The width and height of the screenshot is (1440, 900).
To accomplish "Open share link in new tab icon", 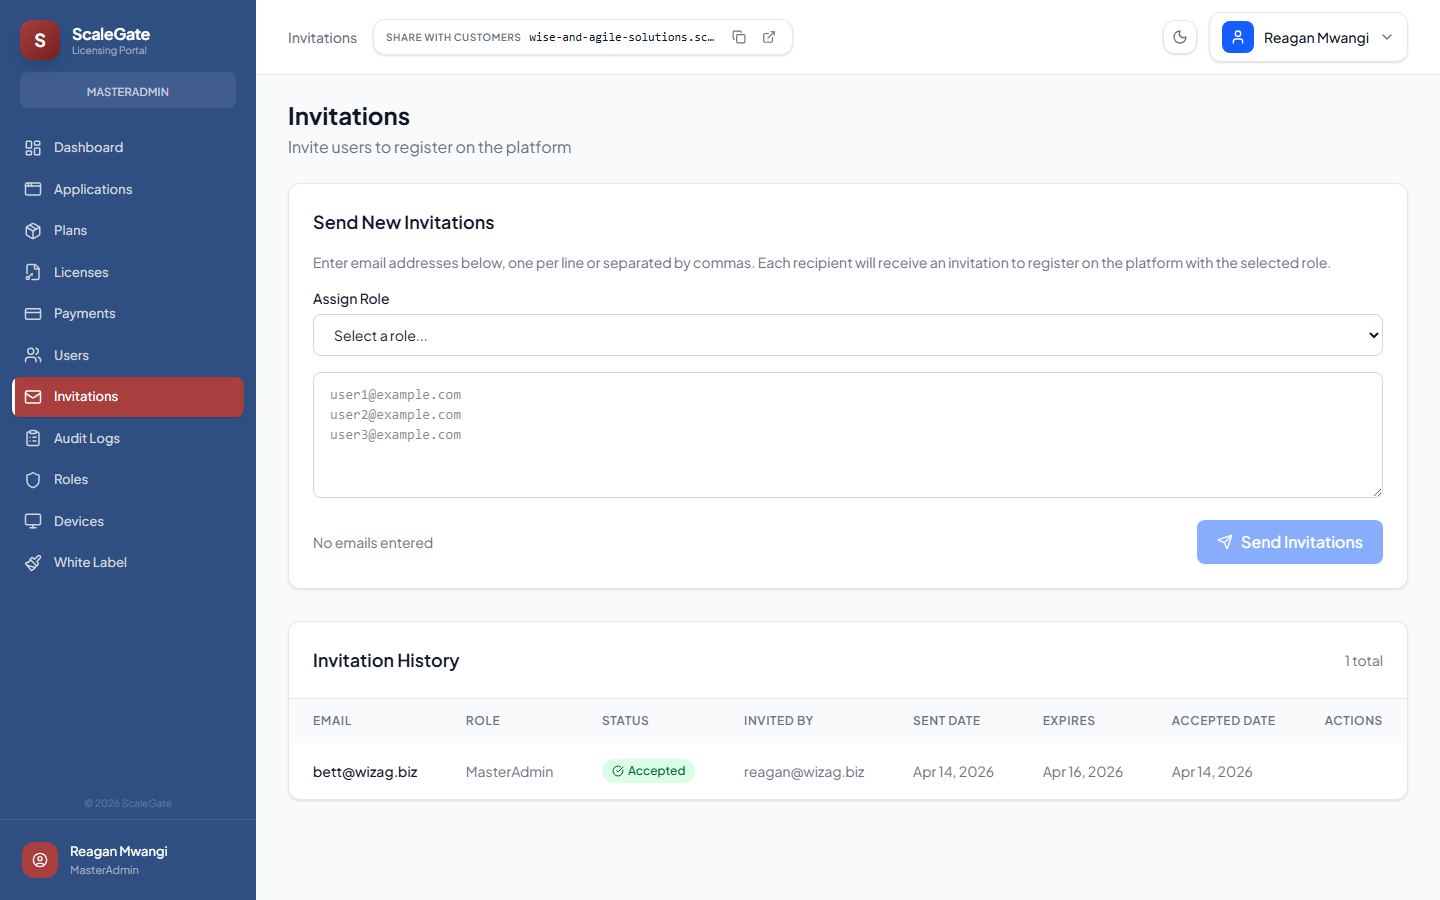I will coord(769,37).
